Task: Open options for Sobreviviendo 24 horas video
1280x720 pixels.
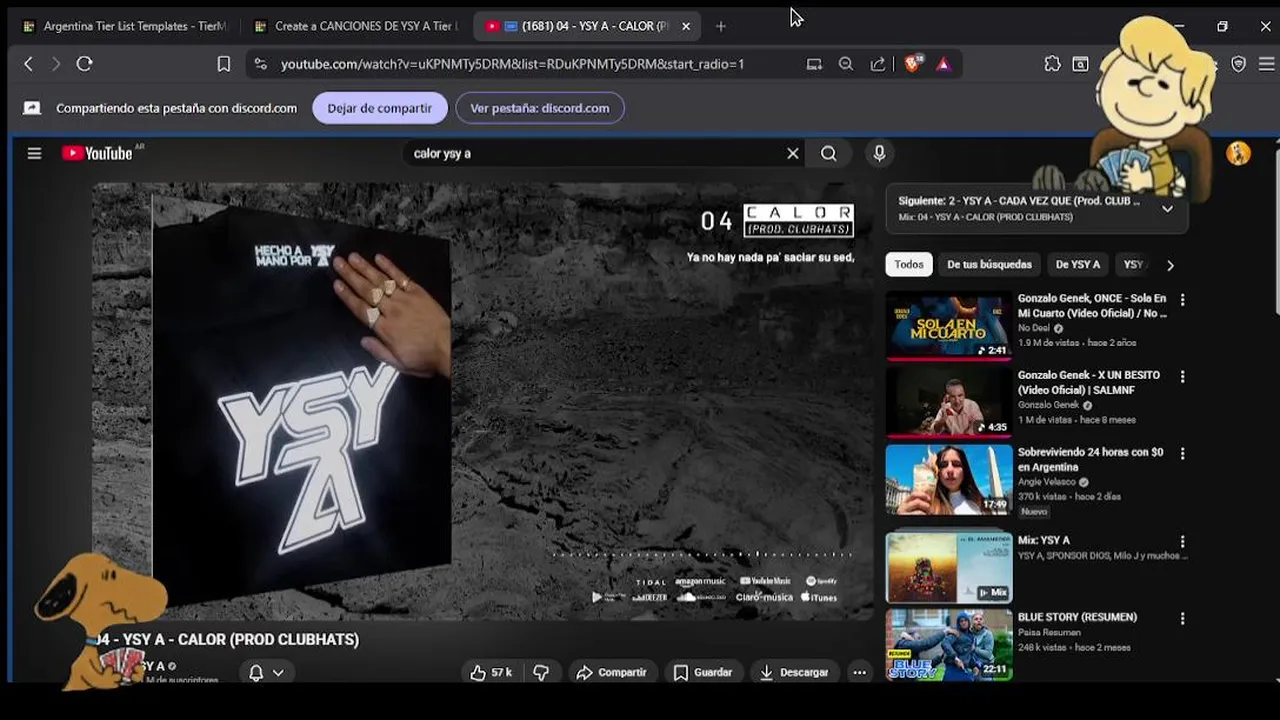Action: tap(1182, 454)
